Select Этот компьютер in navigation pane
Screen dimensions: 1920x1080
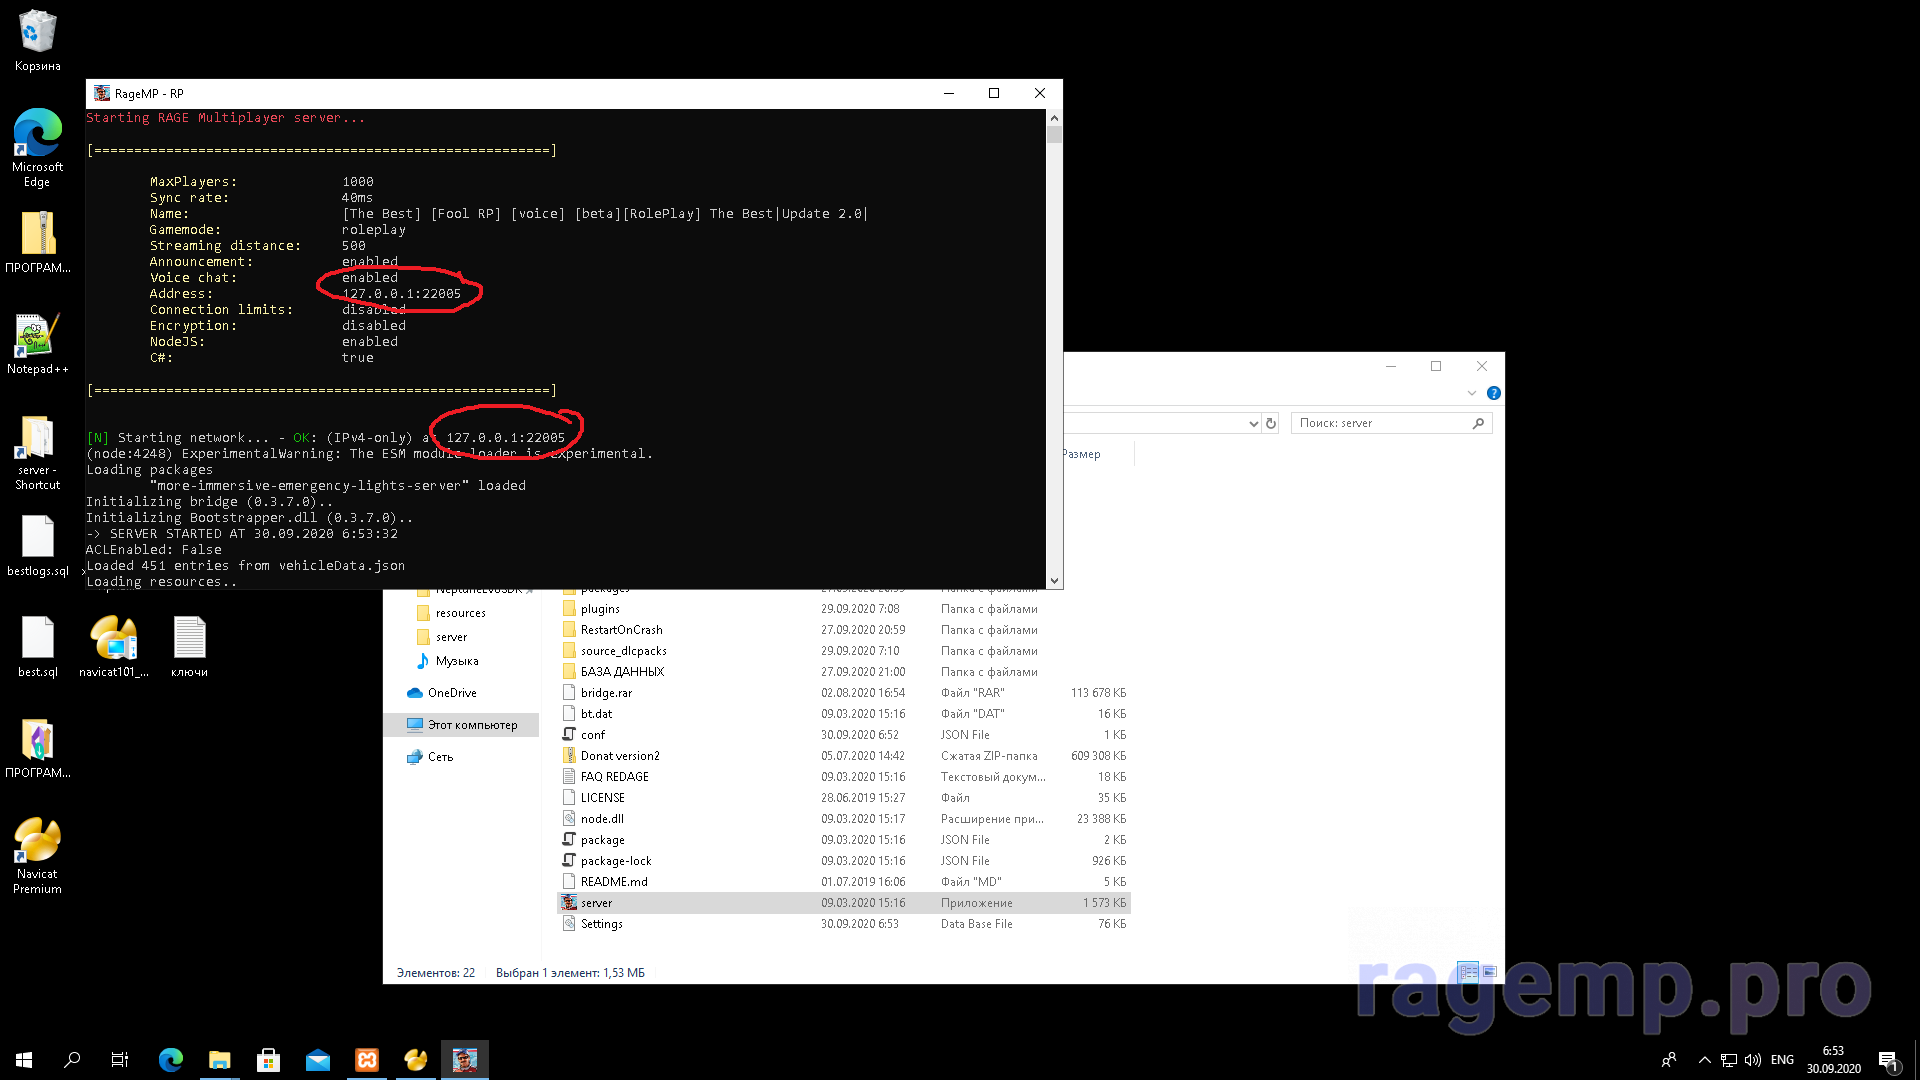[462, 725]
